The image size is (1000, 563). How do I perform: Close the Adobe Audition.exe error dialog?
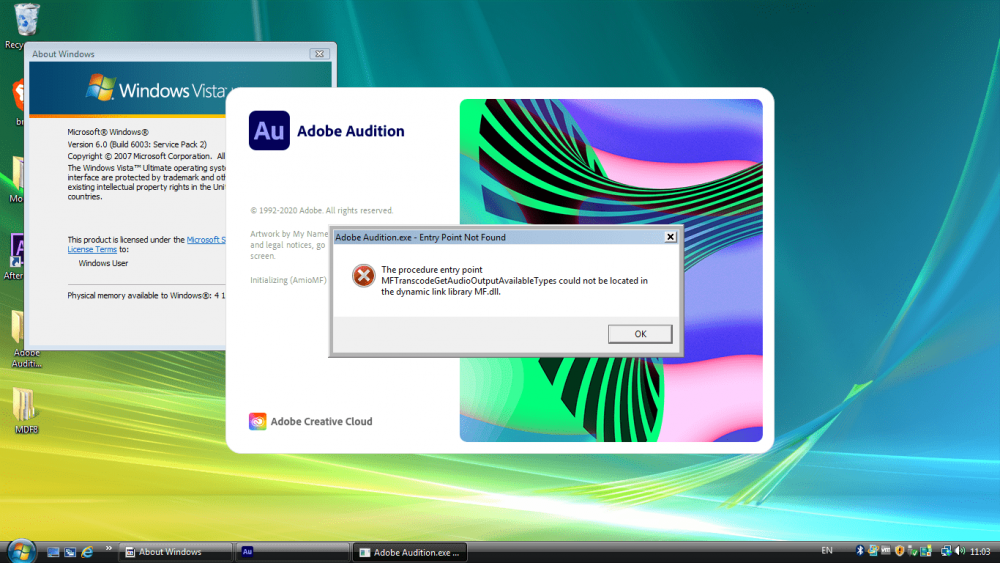click(x=670, y=237)
